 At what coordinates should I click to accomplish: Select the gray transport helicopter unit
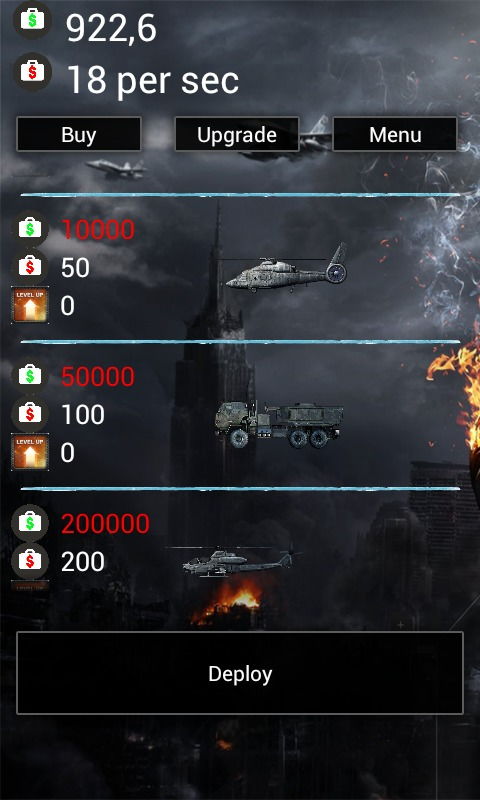click(286, 270)
